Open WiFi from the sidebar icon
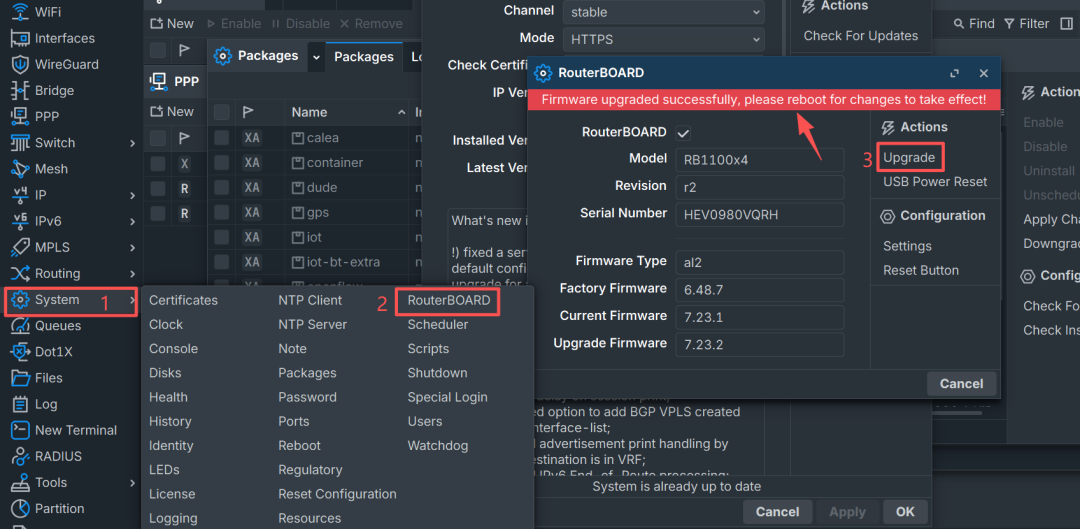 tap(21, 12)
